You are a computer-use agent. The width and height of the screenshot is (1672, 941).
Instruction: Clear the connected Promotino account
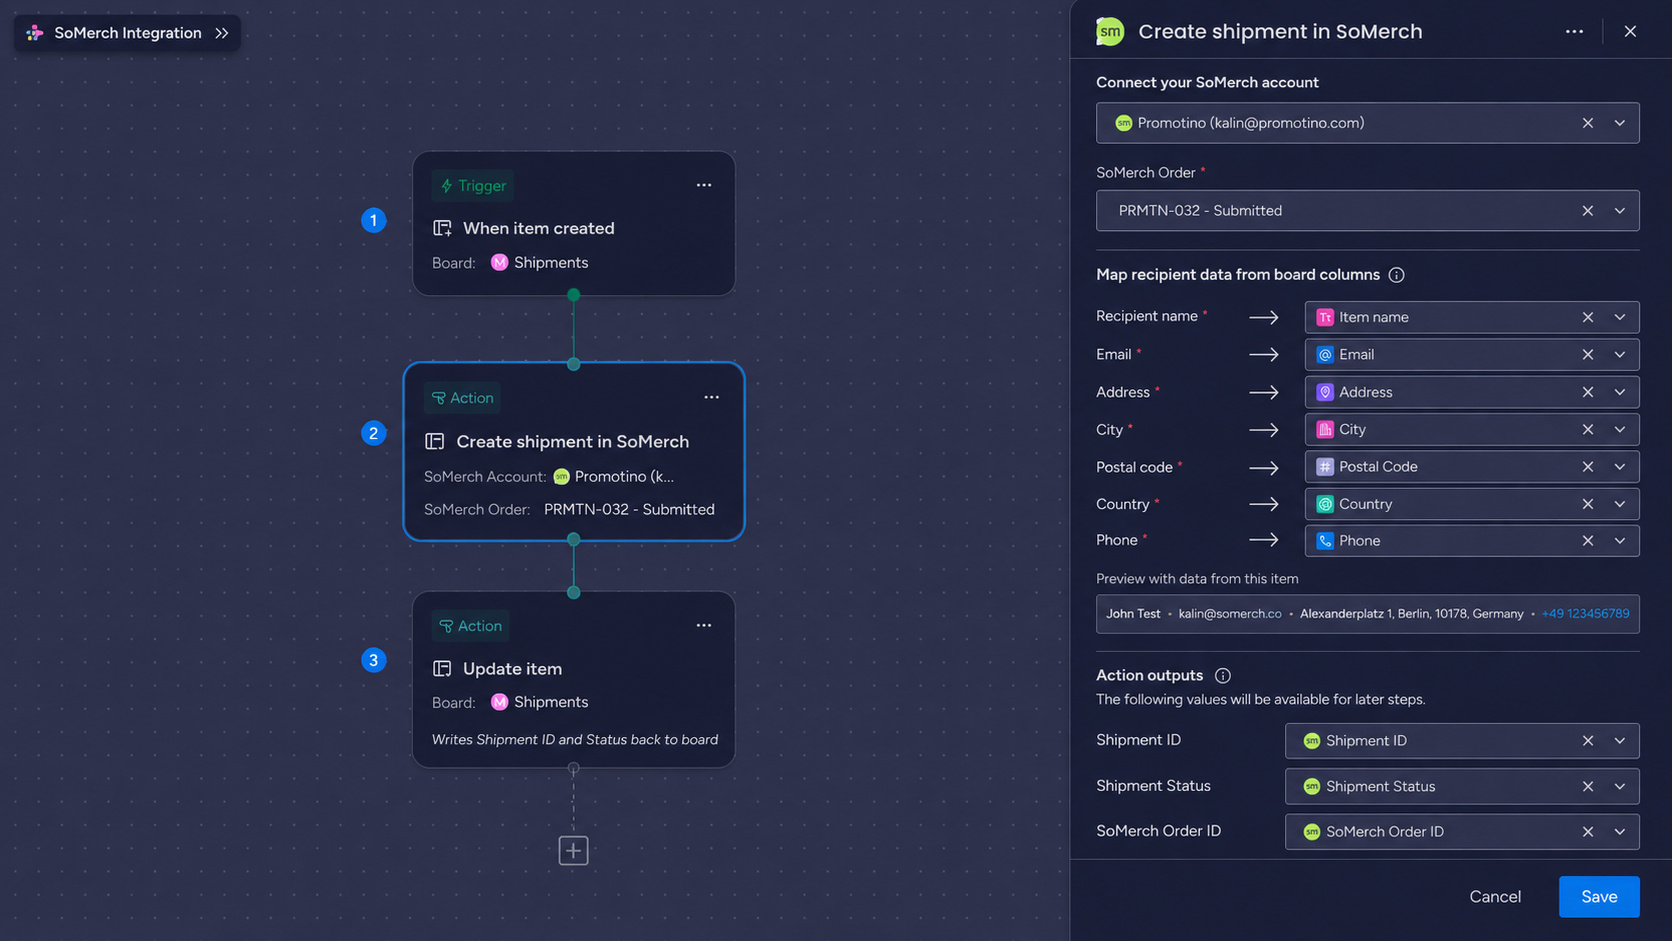click(x=1587, y=123)
